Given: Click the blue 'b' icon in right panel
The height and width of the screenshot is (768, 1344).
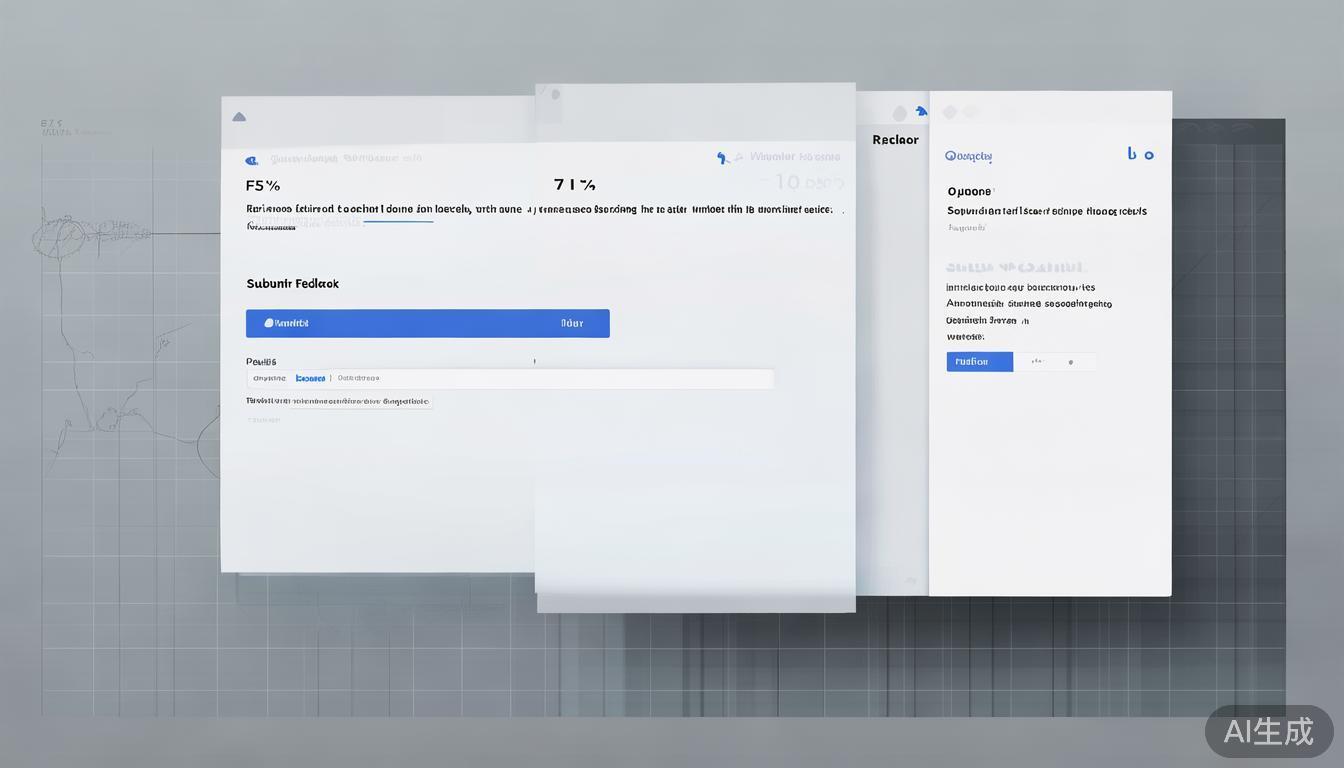Looking at the screenshot, I should pyautogui.click(x=1132, y=154).
